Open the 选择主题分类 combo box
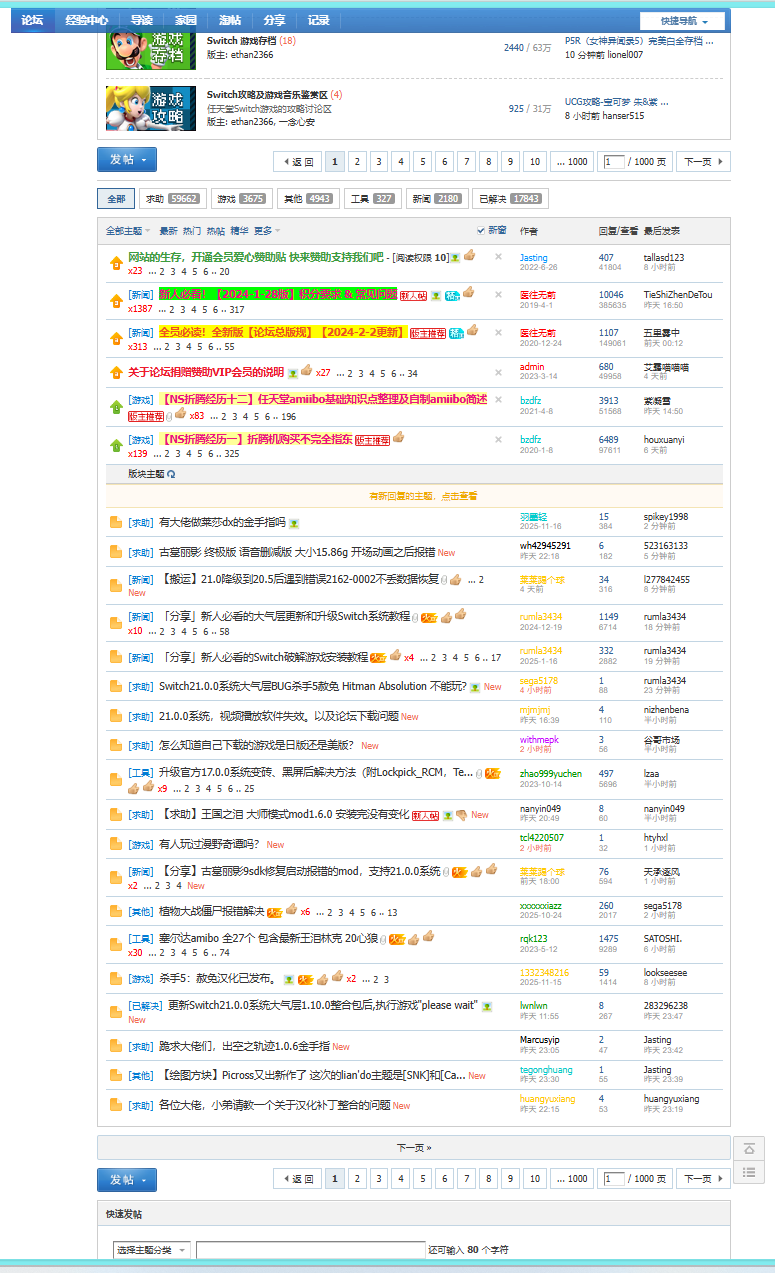775x1273 pixels. pos(152,1250)
